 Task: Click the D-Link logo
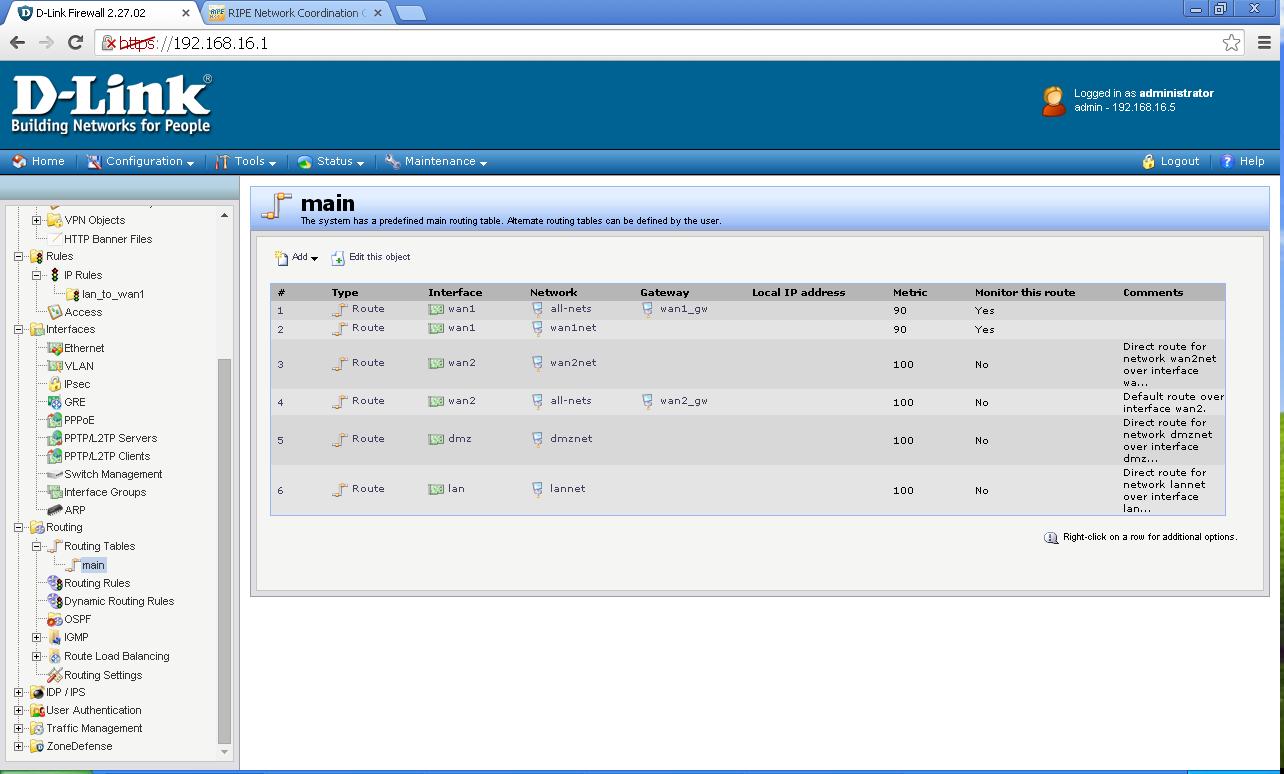point(111,104)
